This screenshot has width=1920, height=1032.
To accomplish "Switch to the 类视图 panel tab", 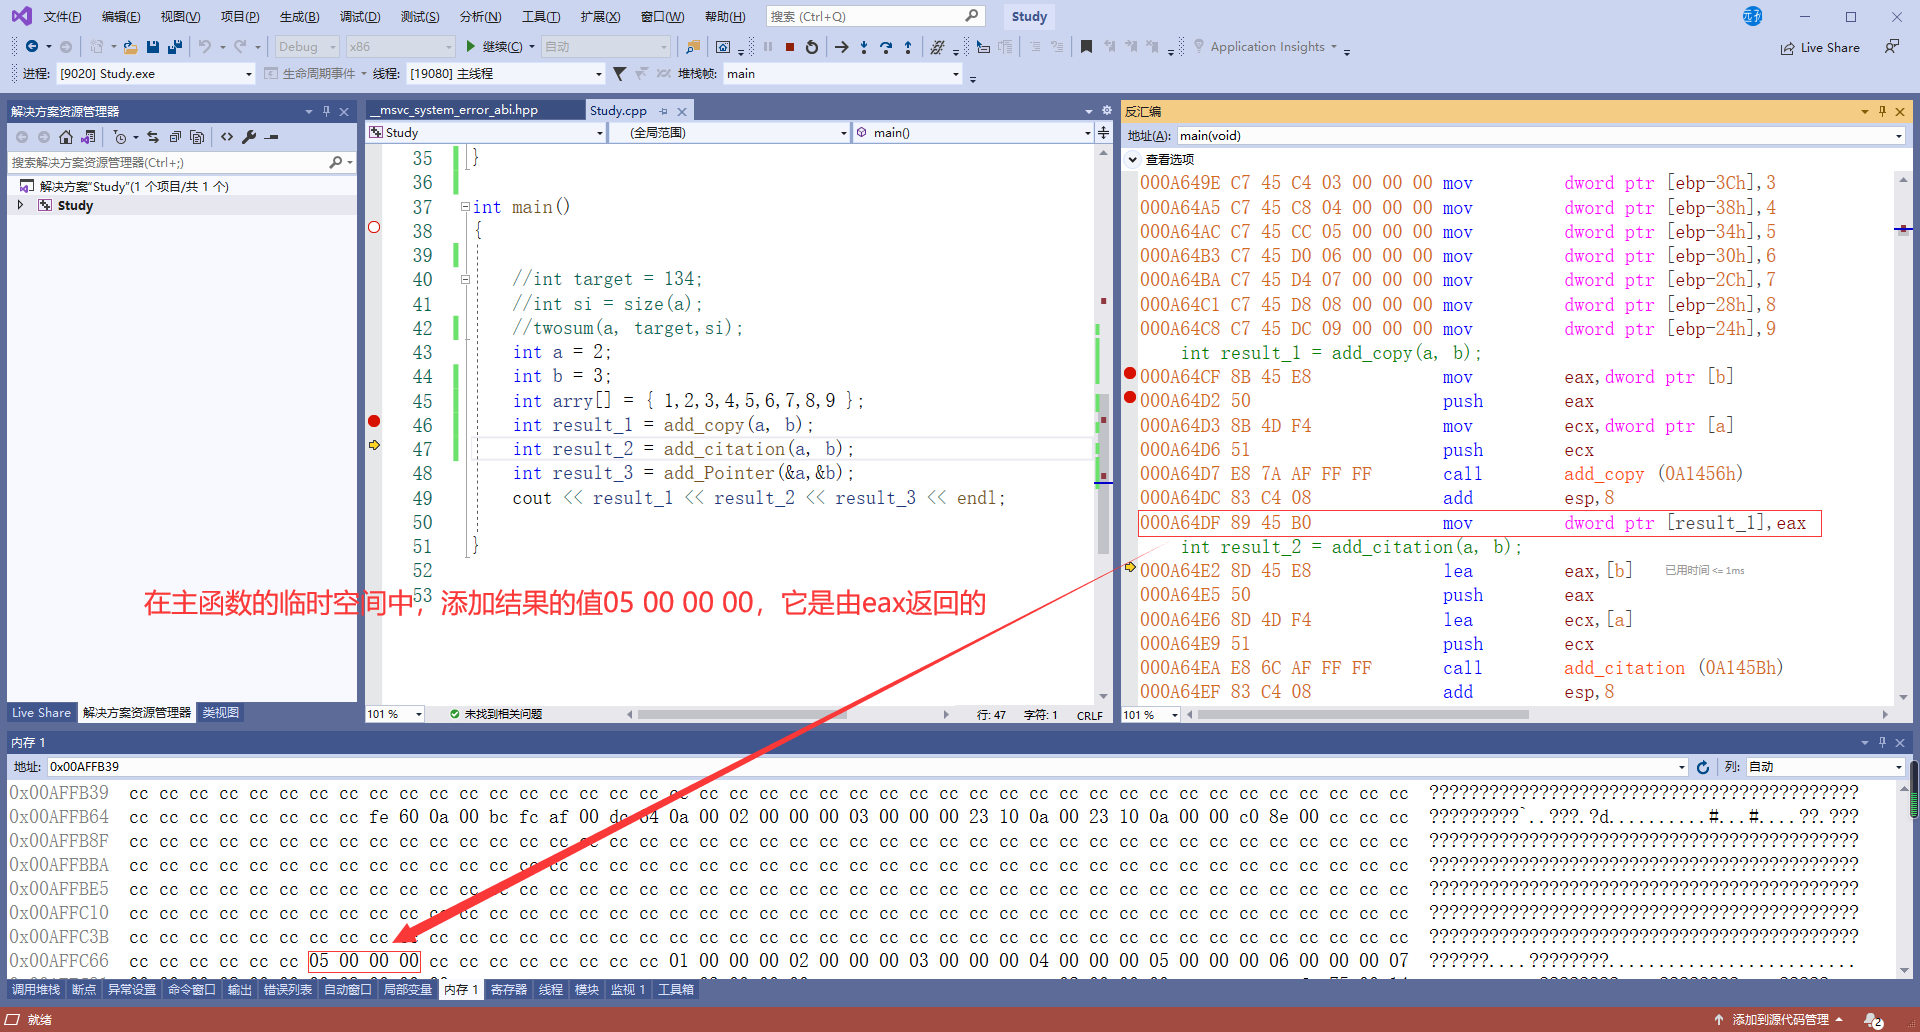I will click(x=221, y=712).
